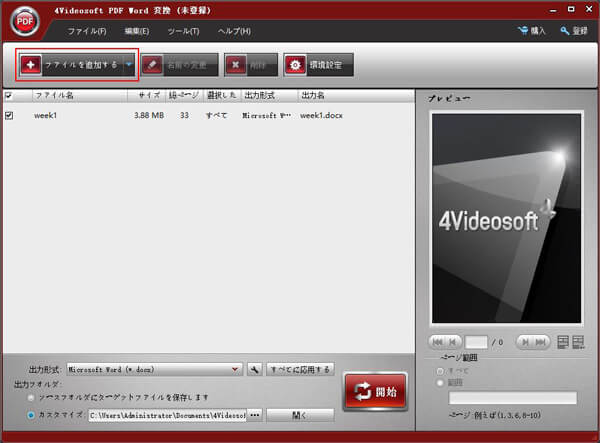Select the すべて page range radio

[x=440, y=371]
